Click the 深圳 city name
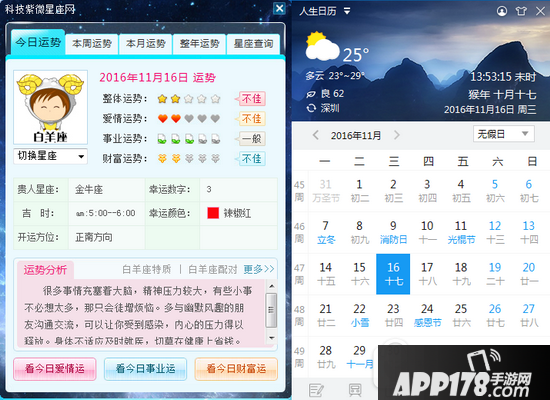 tap(330, 108)
